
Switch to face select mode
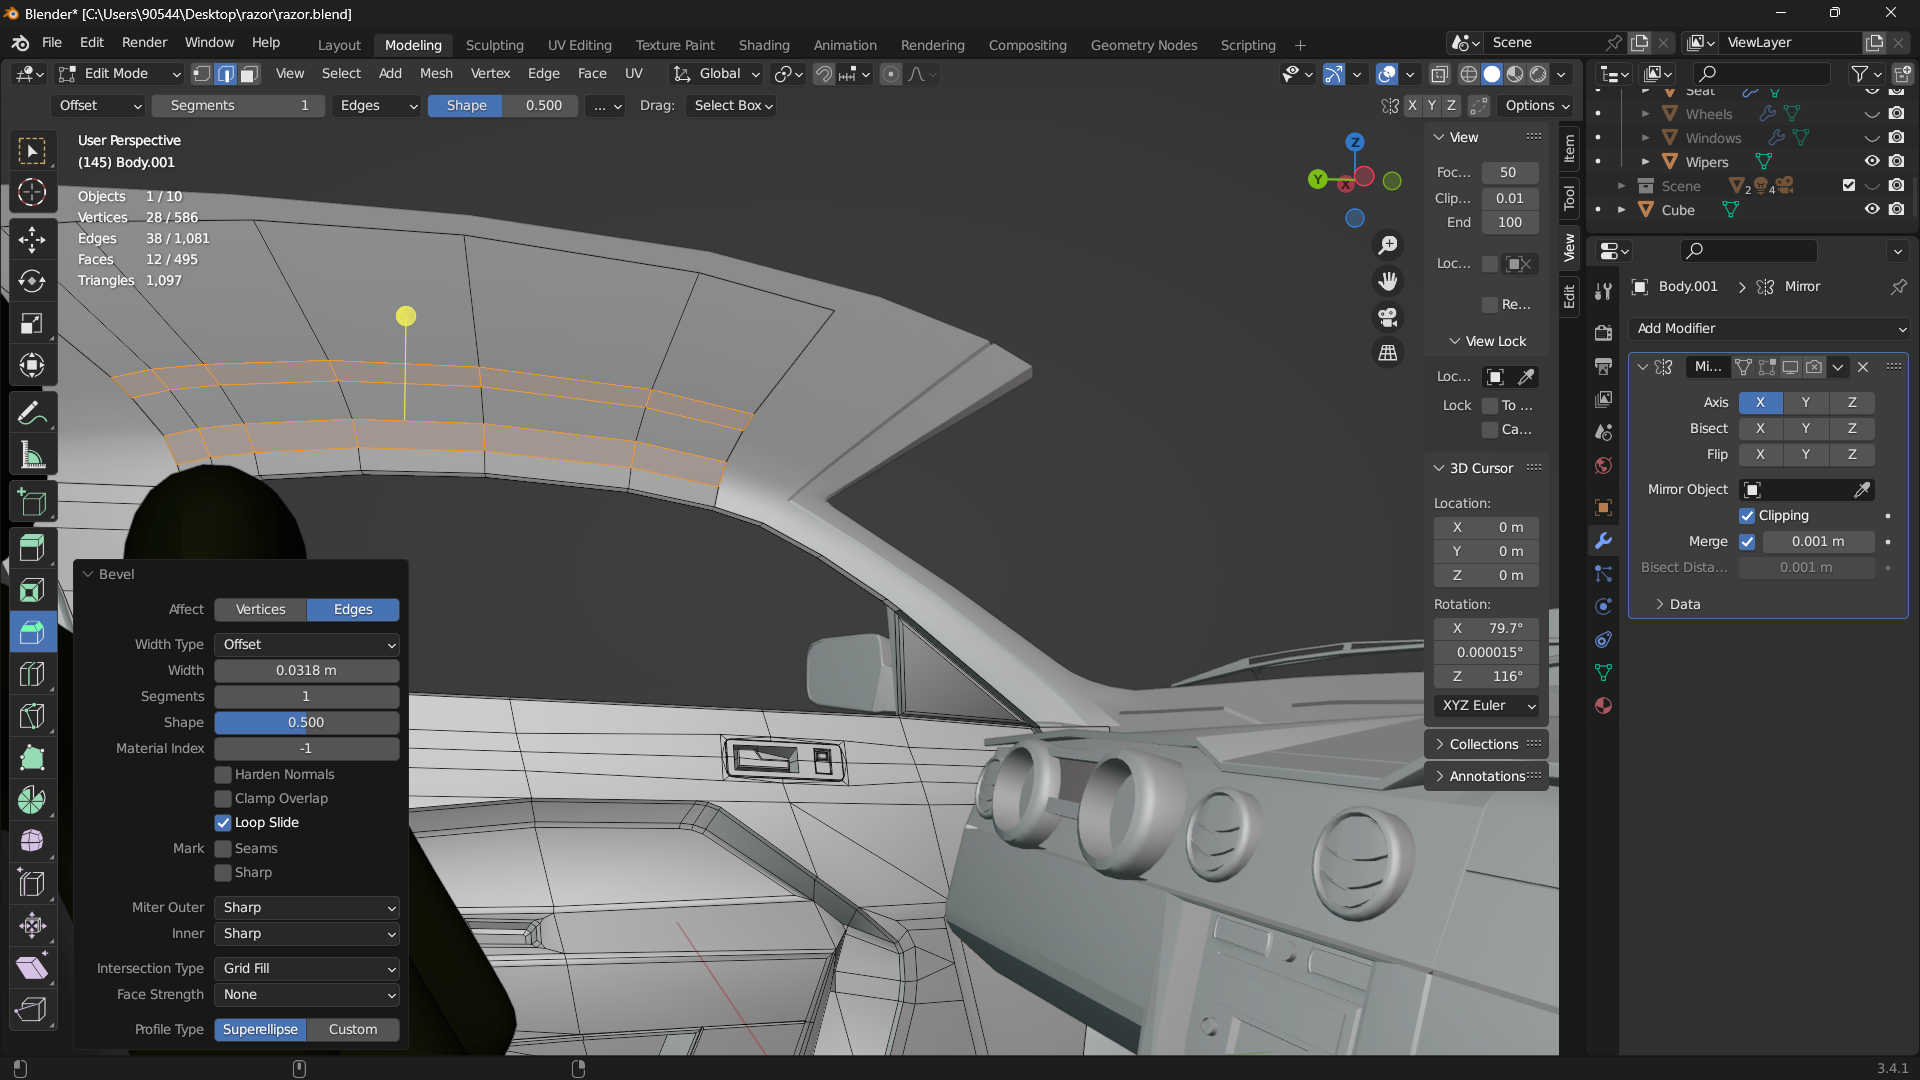(250, 74)
